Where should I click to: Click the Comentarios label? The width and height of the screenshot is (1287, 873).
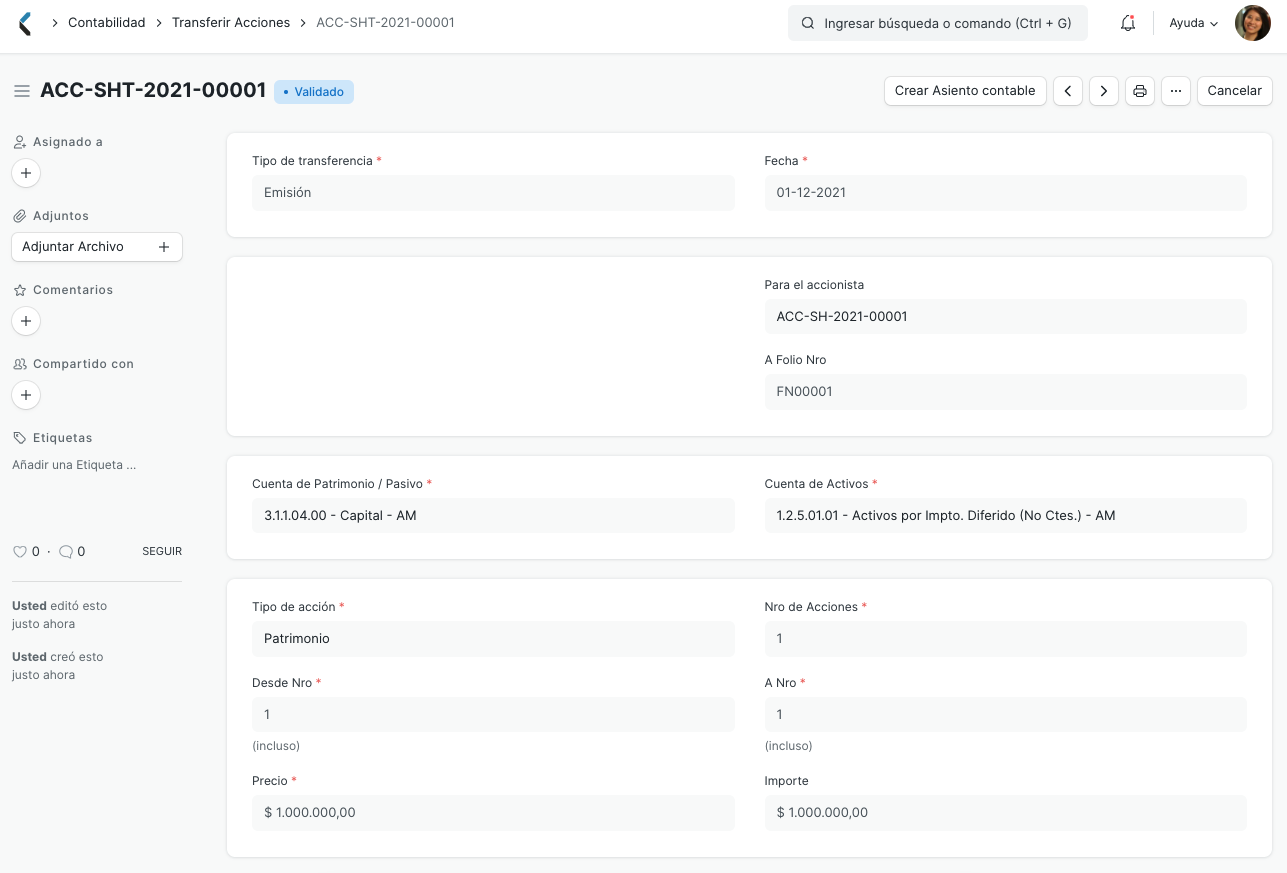pos(73,290)
